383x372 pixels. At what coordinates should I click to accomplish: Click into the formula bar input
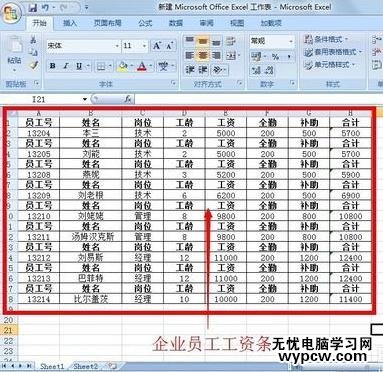click(259, 99)
